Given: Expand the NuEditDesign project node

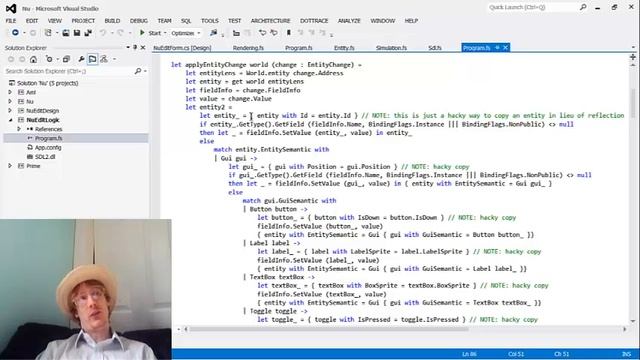Looking at the screenshot, I should (10, 111).
